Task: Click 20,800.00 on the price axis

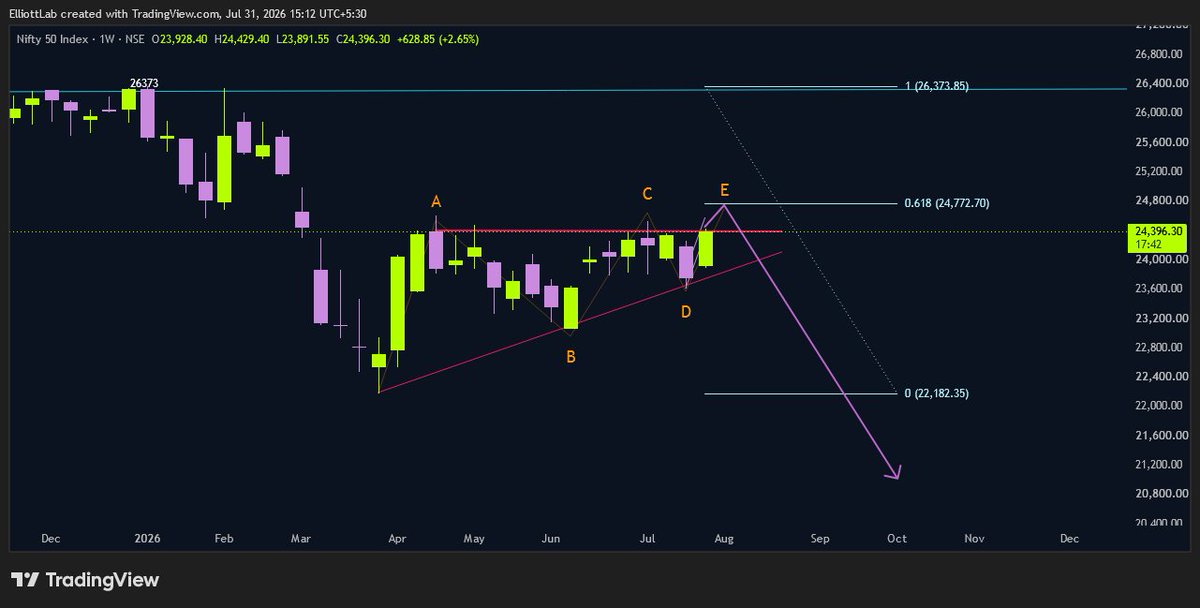Action: (x=1160, y=494)
